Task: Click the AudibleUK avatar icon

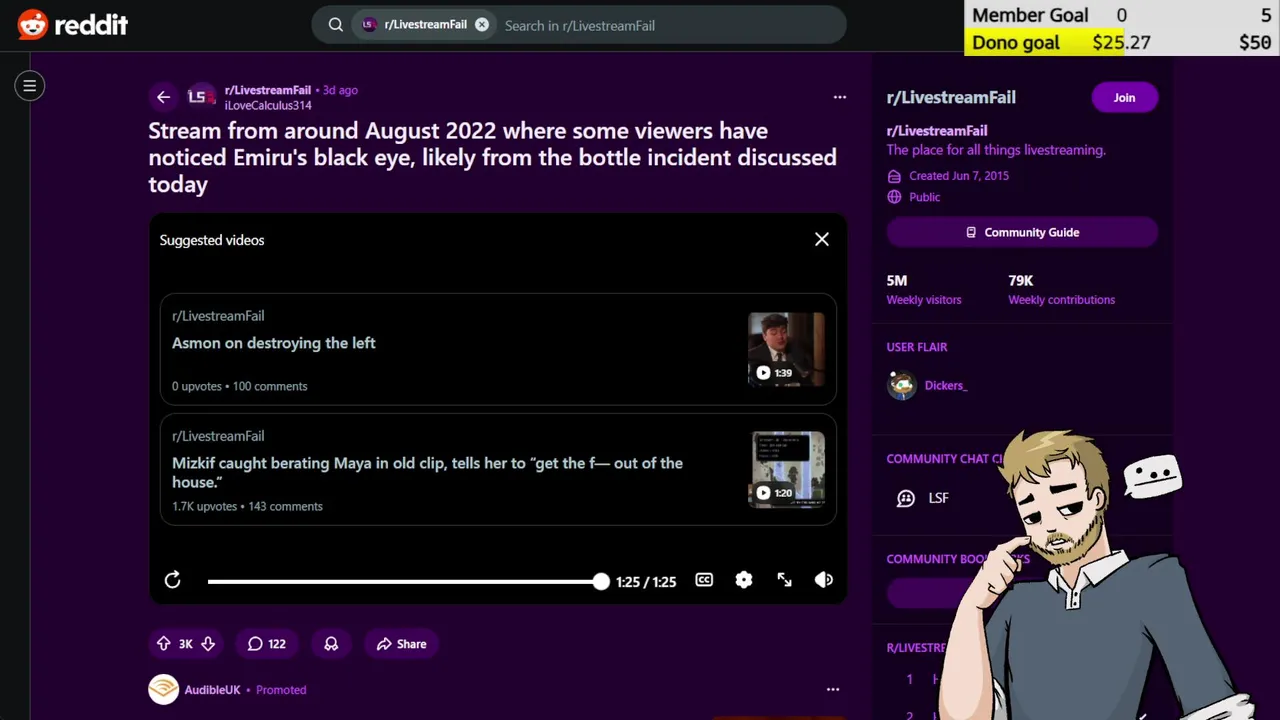Action: click(164, 690)
